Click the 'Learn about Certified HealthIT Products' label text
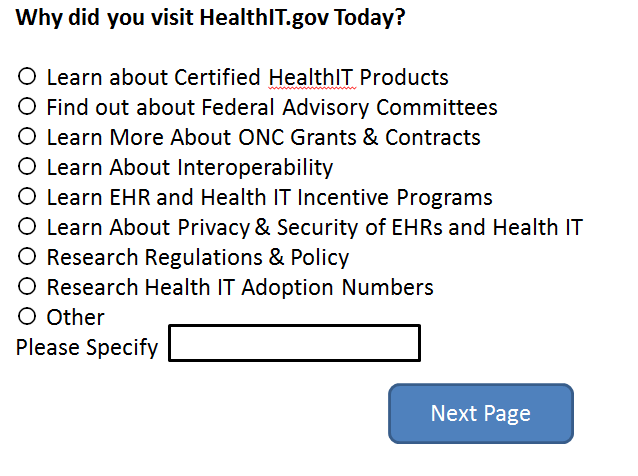Viewport: 638px width, 476px height. 247,77
